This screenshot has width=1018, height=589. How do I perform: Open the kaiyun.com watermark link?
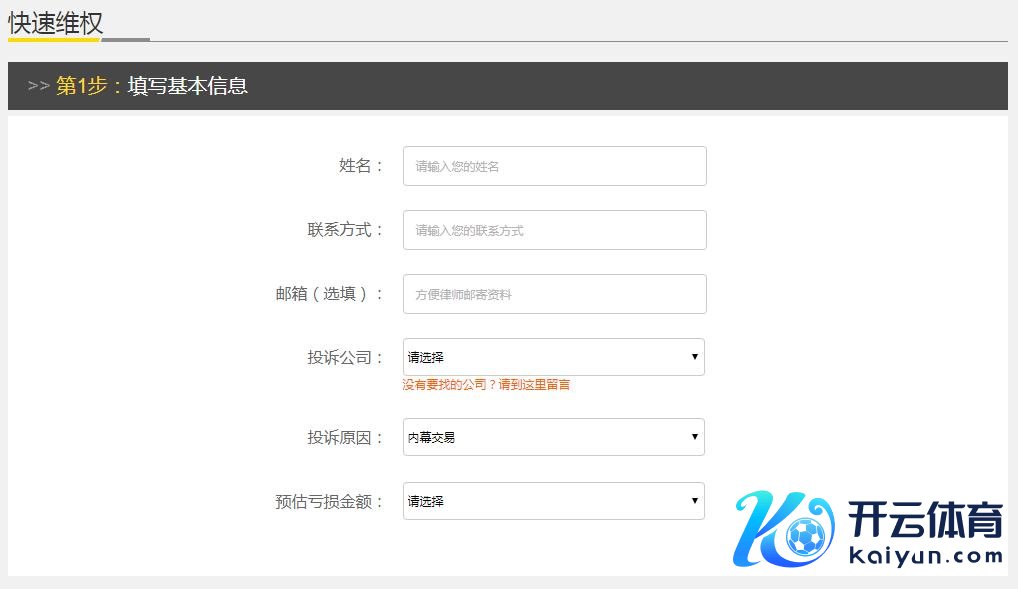click(x=925, y=556)
